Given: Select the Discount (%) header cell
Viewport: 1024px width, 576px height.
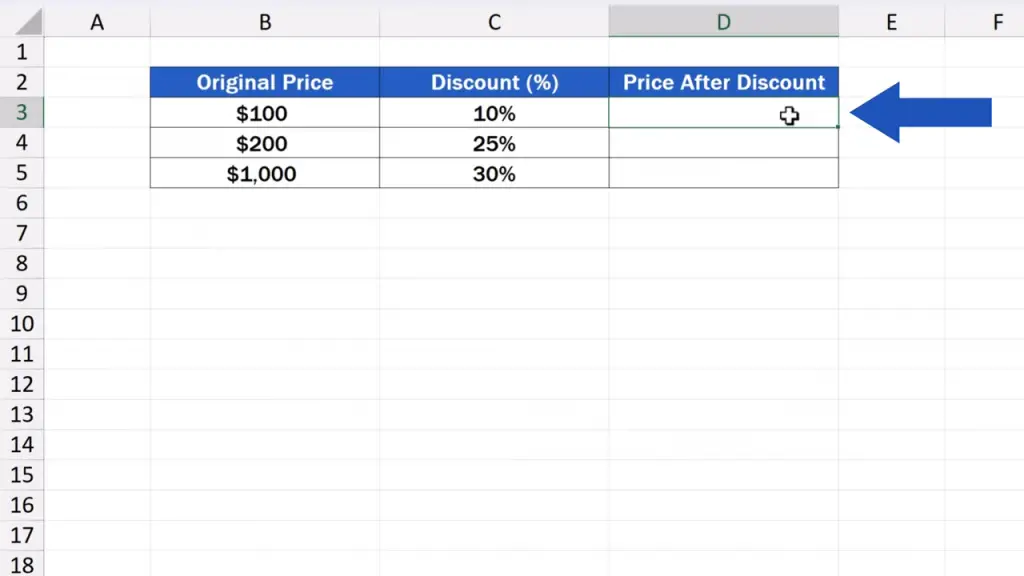Looking at the screenshot, I should pyautogui.click(x=494, y=82).
